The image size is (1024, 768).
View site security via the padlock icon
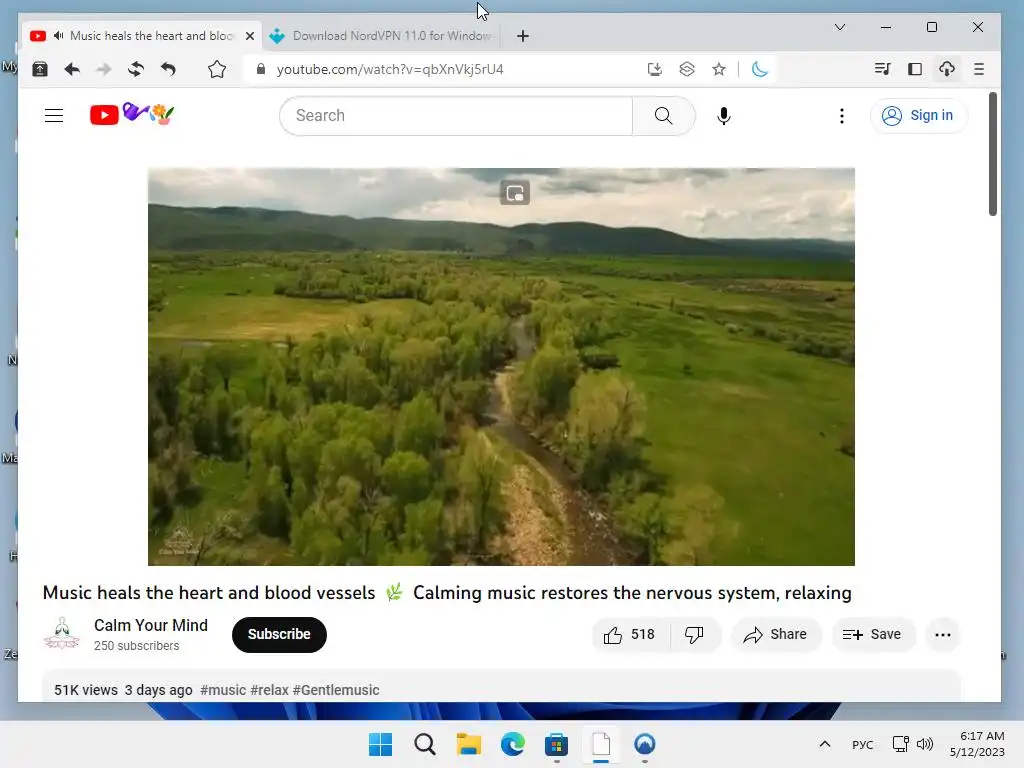[x=261, y=69]
